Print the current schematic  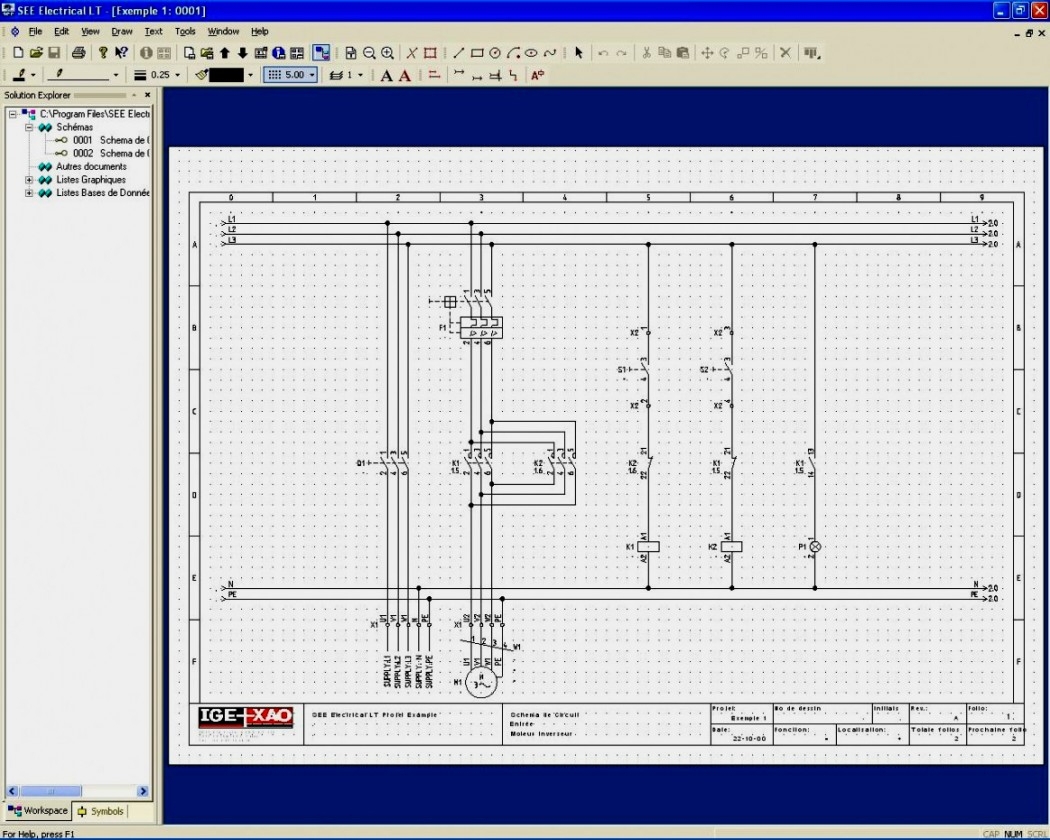tap(78, 52)
